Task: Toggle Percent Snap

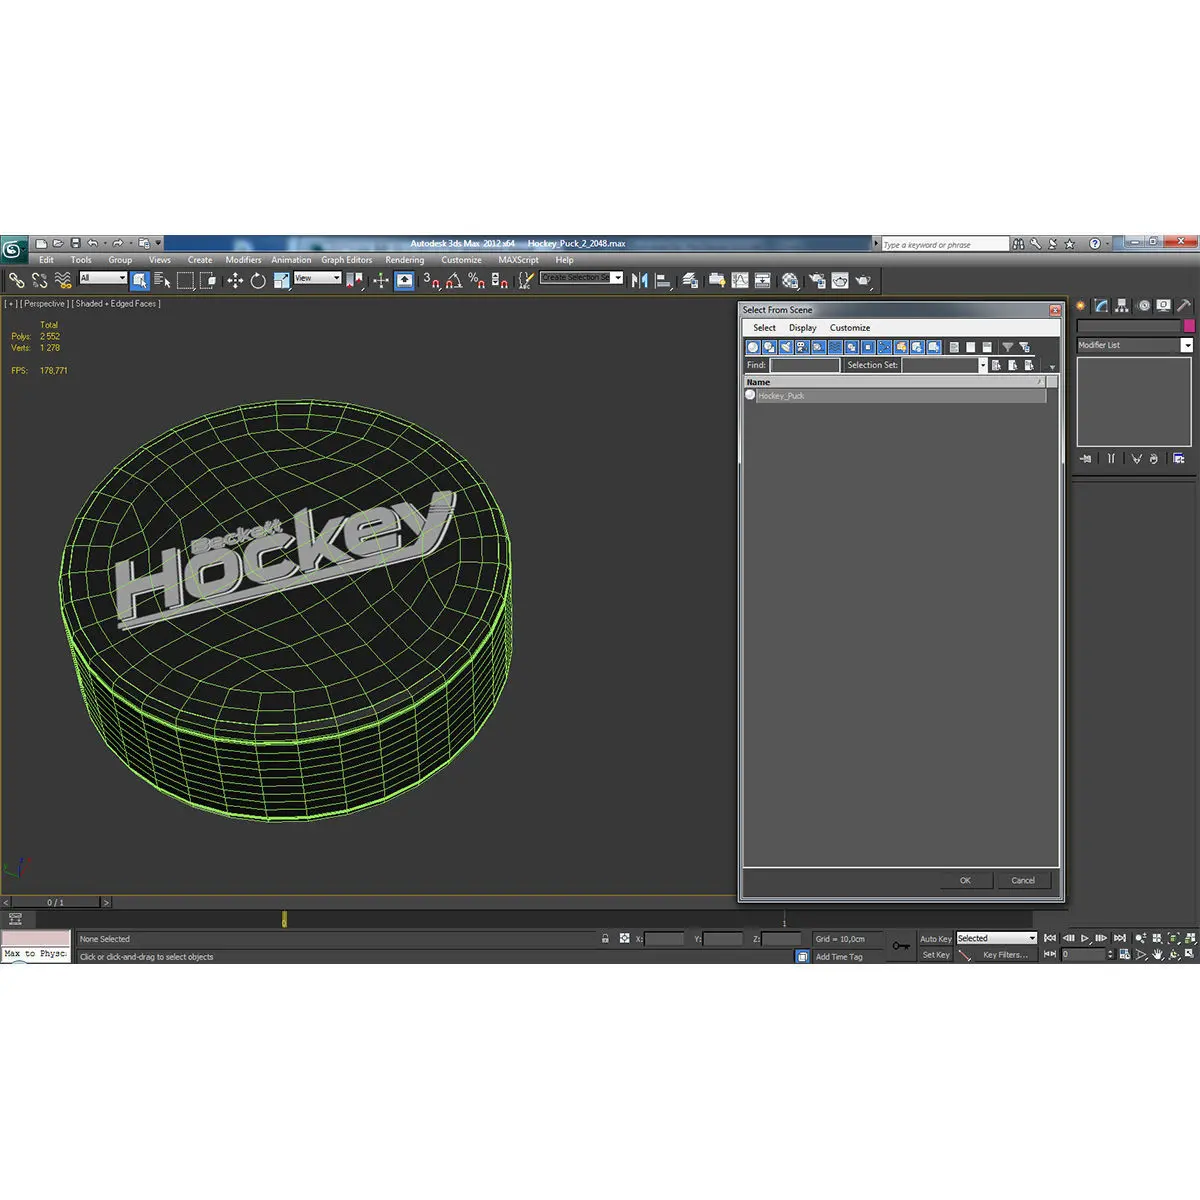Action: click(x=477, y=281)
